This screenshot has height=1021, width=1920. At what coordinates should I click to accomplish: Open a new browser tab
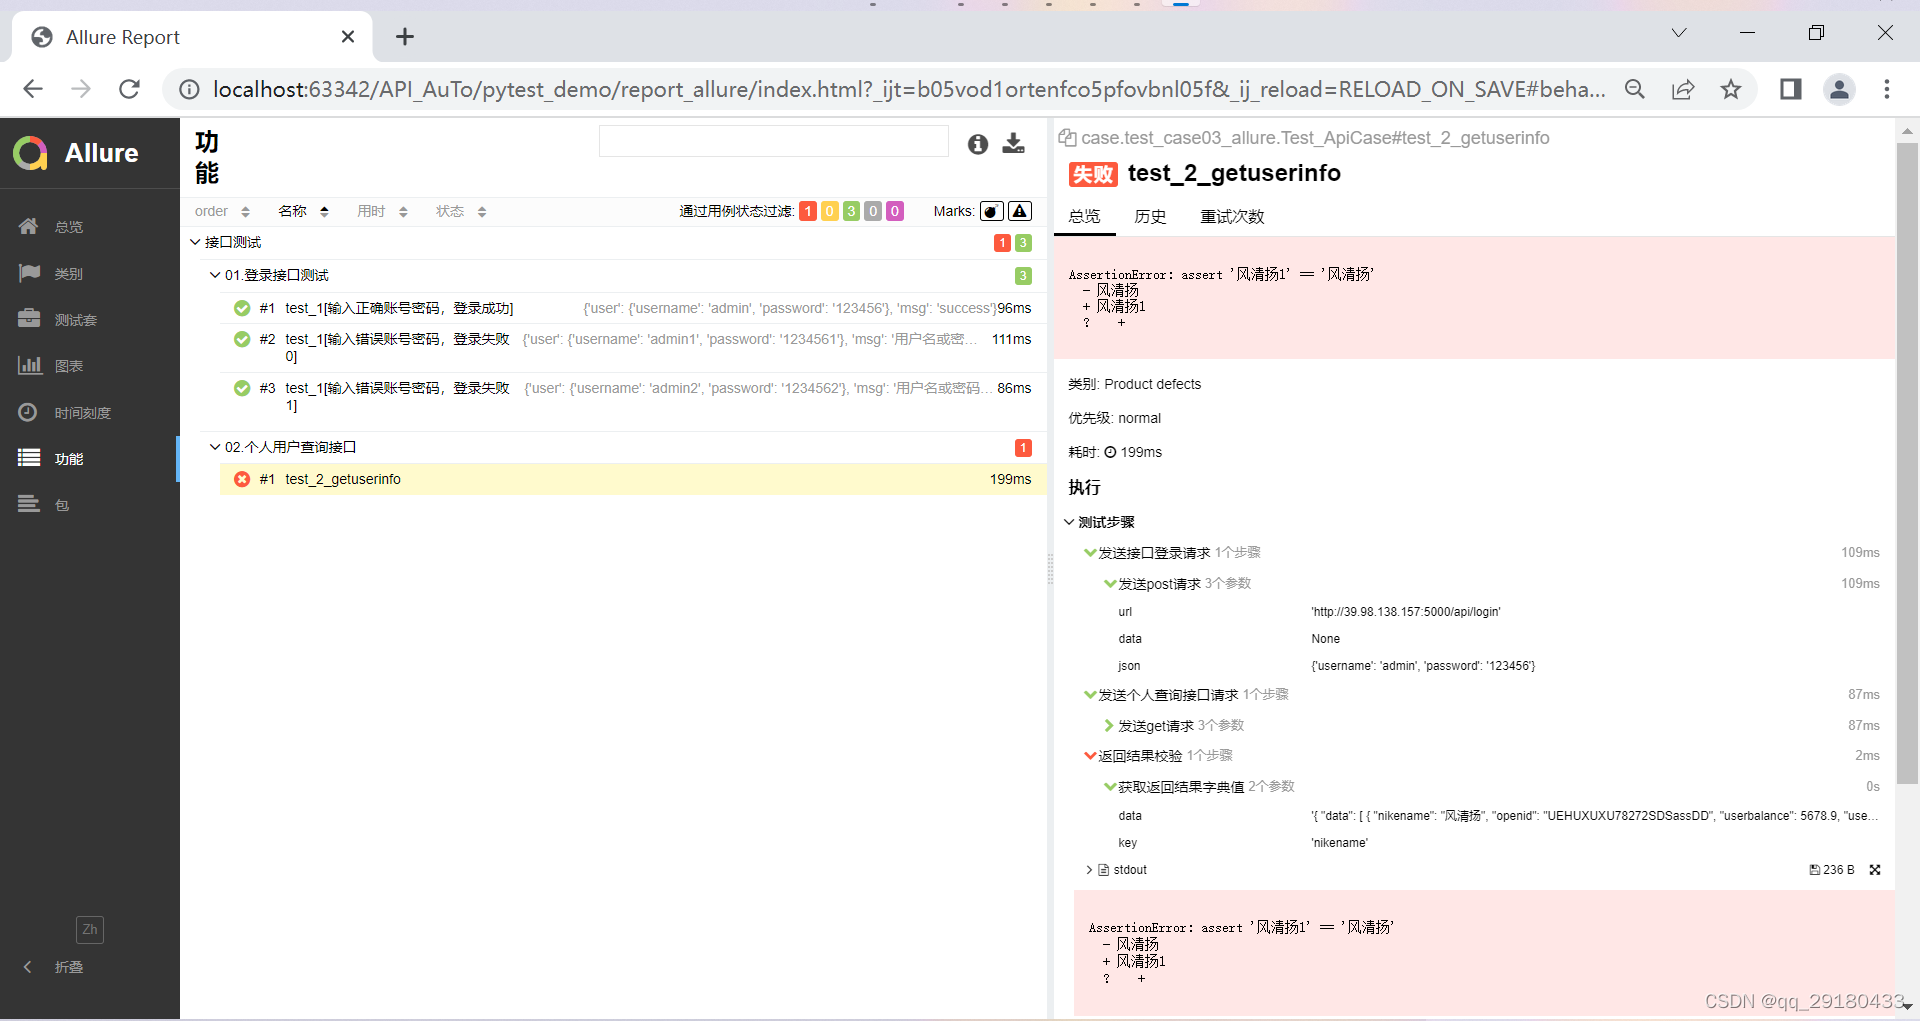tap(405, 37)
